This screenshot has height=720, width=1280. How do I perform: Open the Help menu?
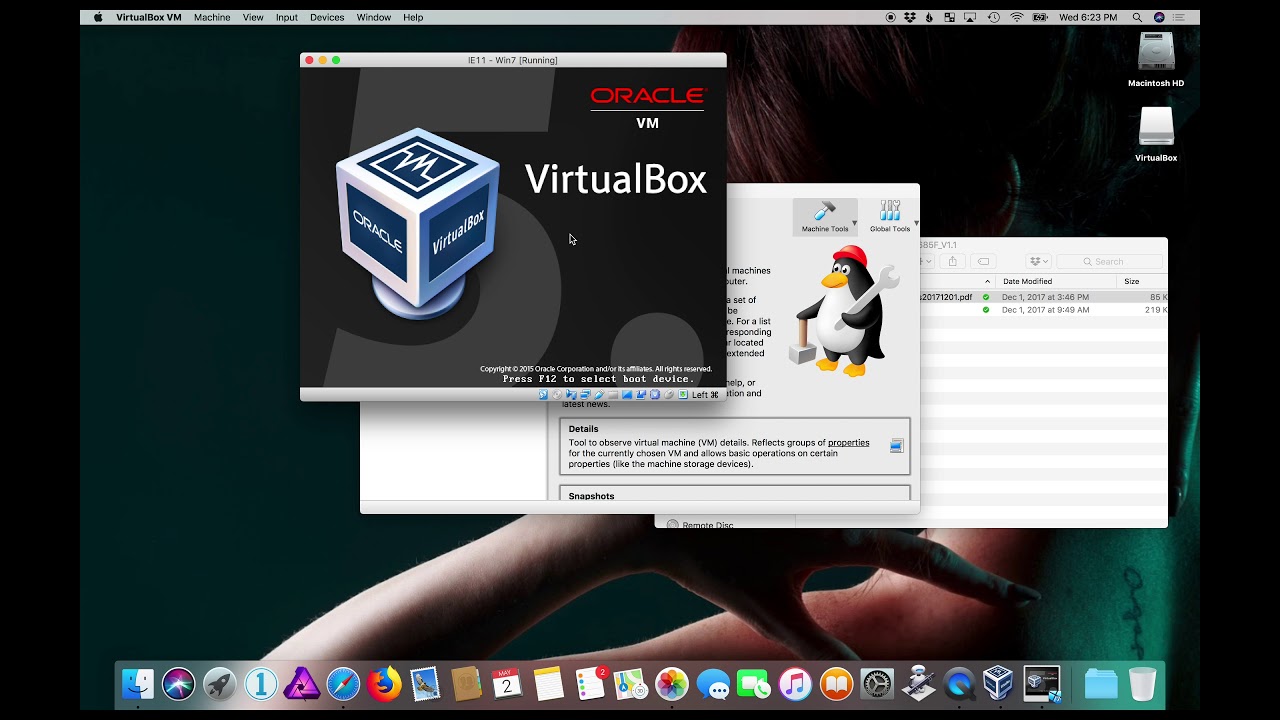[x=413, y=17]
